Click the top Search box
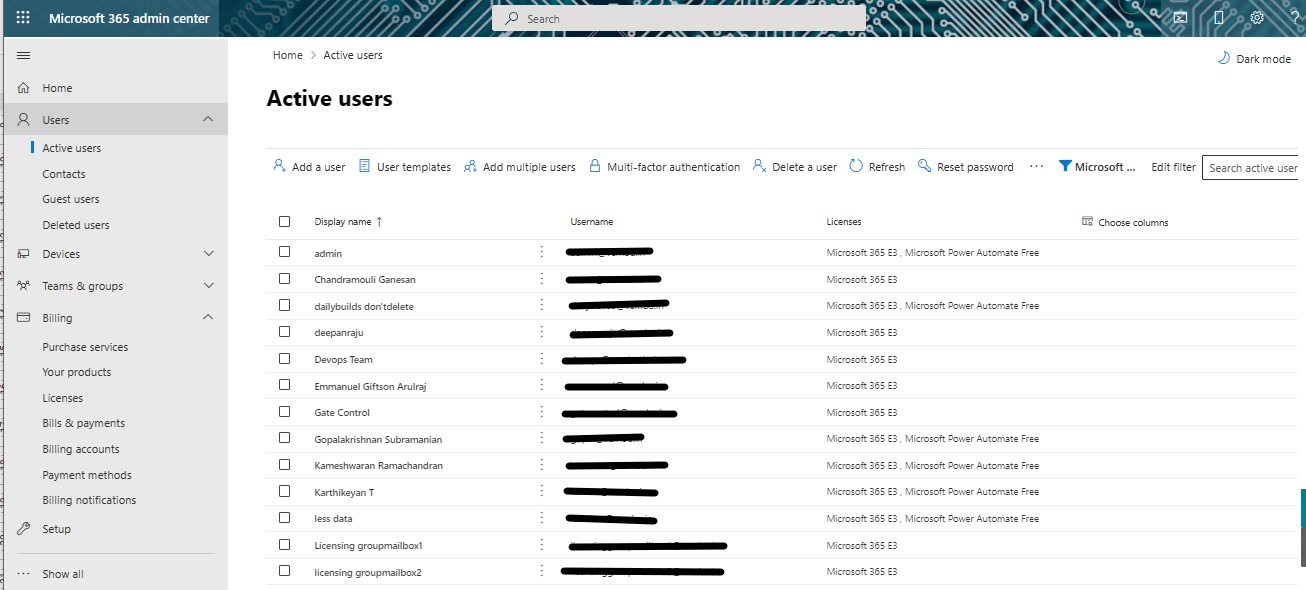 tap(679, 18)
